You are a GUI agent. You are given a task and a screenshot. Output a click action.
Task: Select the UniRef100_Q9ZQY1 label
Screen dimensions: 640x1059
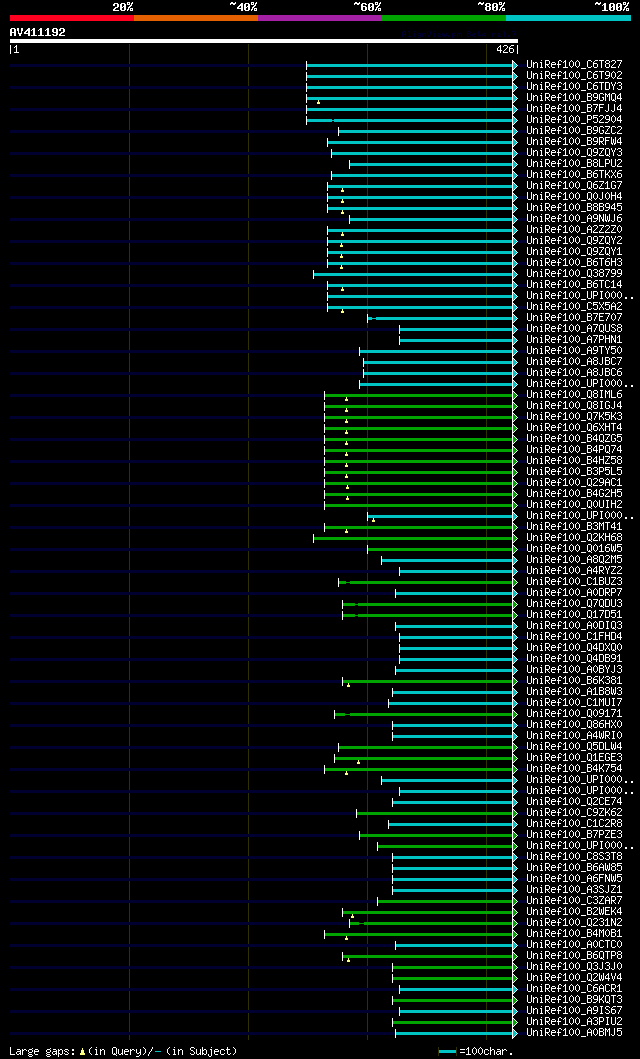575,252
